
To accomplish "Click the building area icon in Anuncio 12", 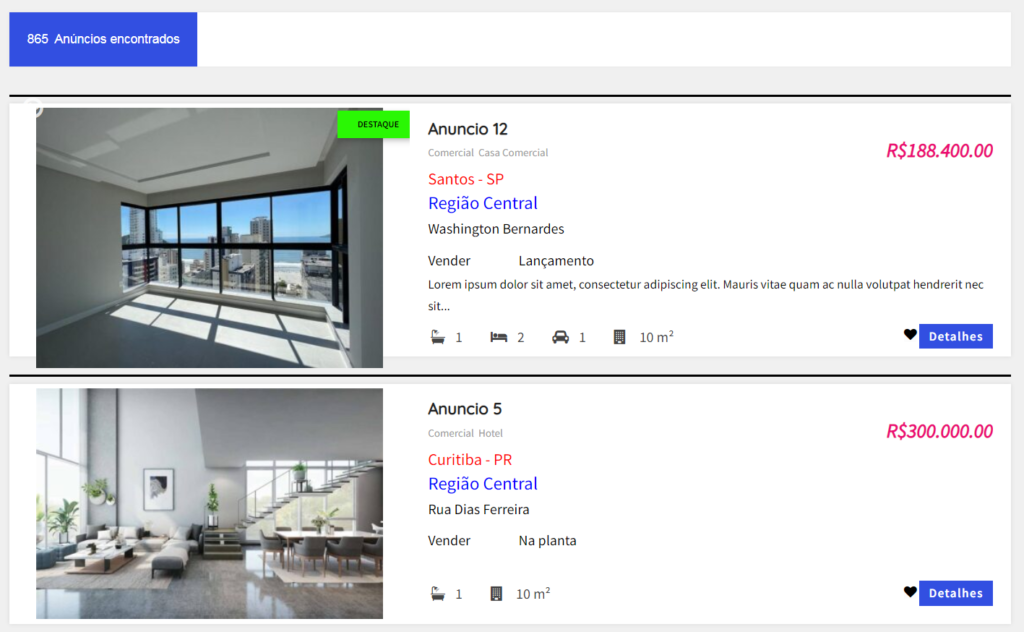I will pyautogui.click(x=619, y=337).
